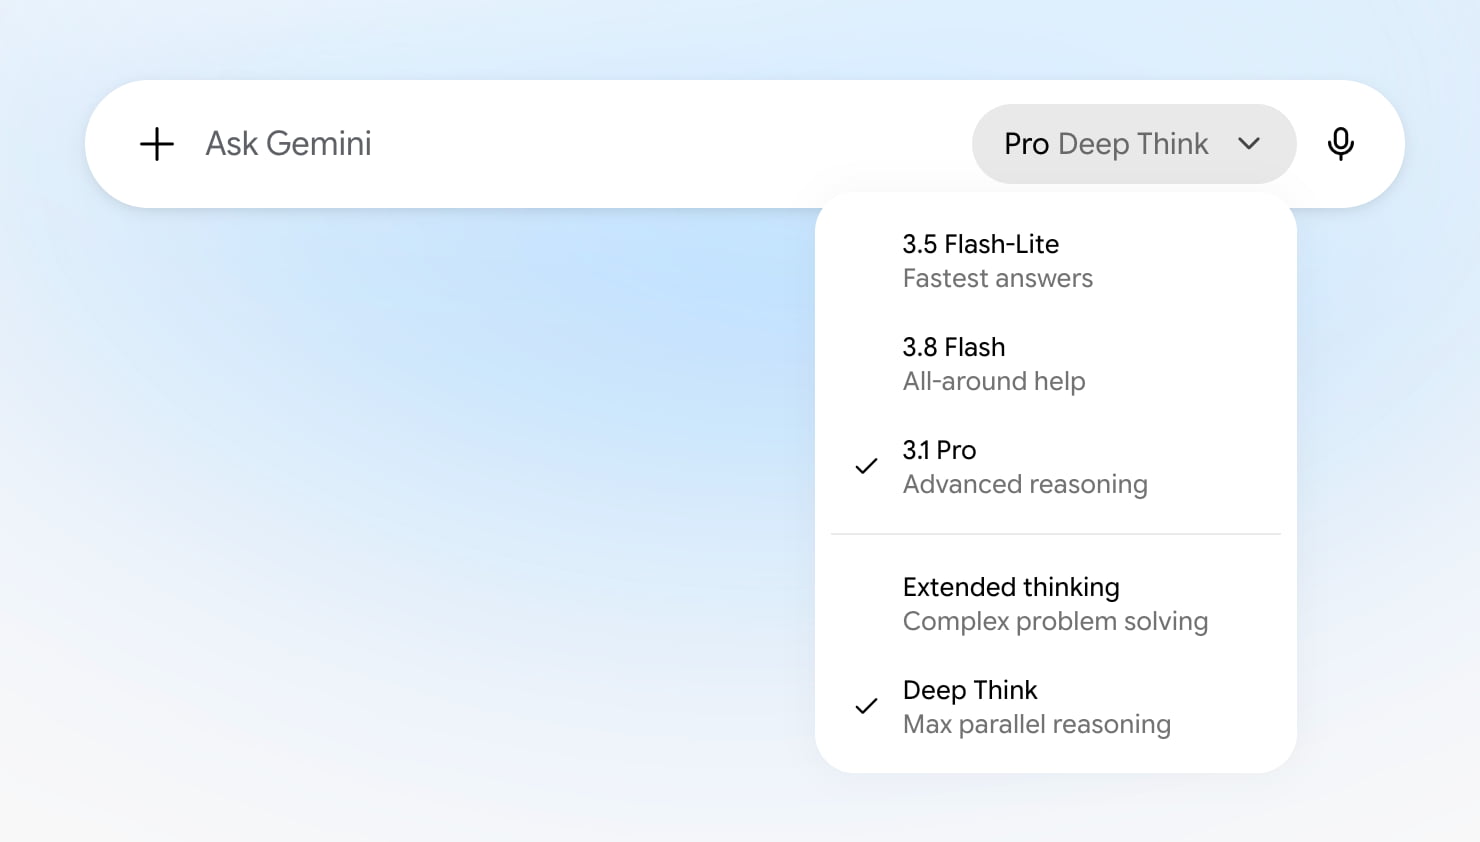Click the Max parallel reasoning subtitle
This screenshot has height=842, width=1480.
pyautogui.click(x=1036, y=725)
